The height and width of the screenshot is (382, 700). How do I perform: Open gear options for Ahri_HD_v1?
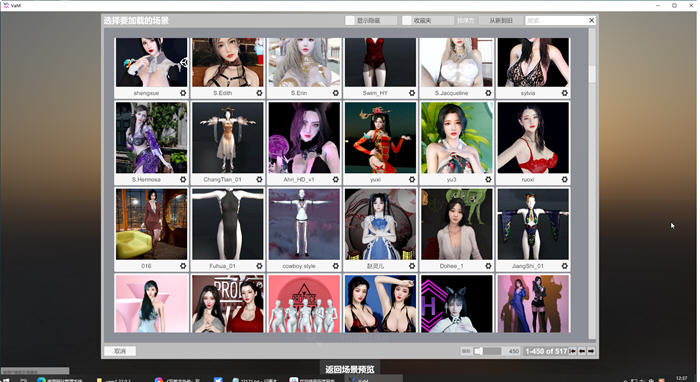tap(336, 179)
